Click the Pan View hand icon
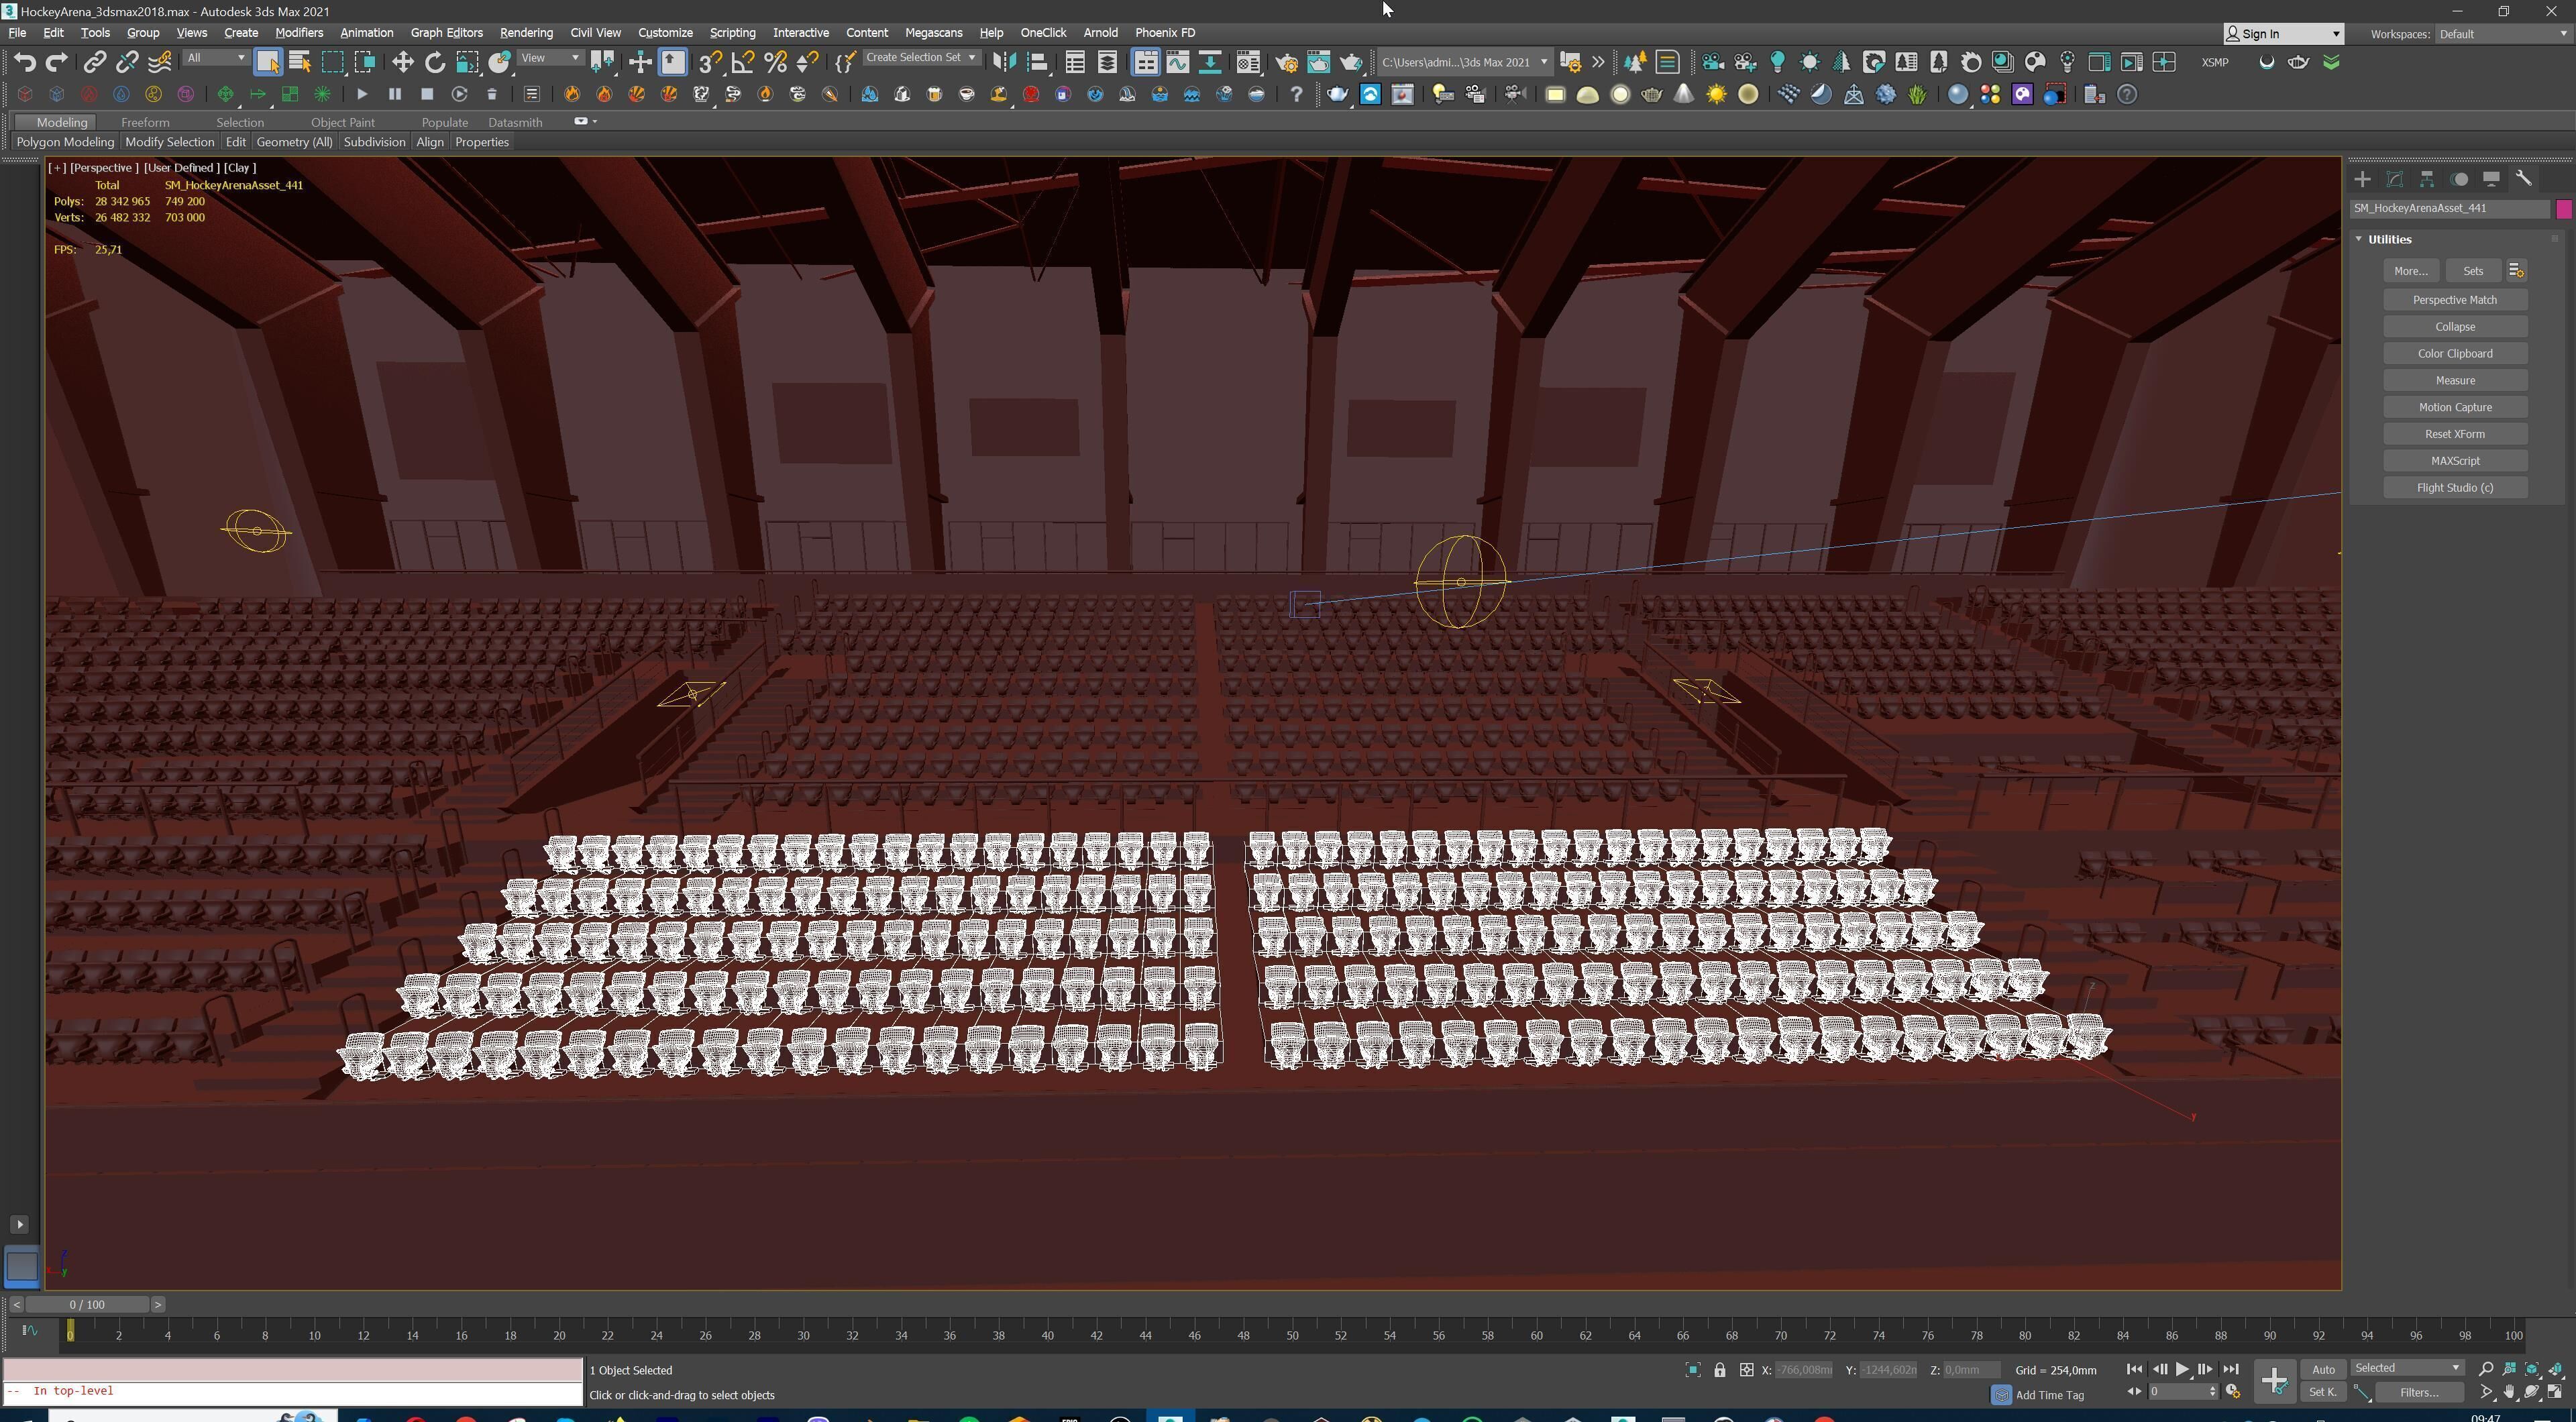 point(2509,1392)
